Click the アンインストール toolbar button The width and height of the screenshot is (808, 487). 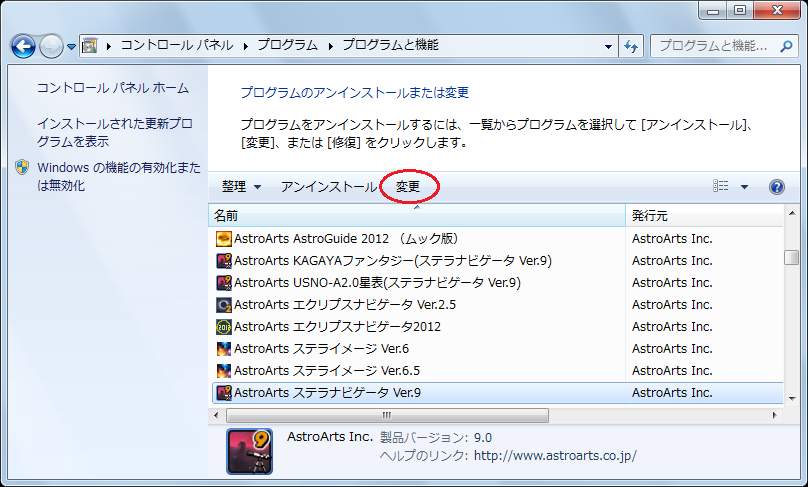329,187
